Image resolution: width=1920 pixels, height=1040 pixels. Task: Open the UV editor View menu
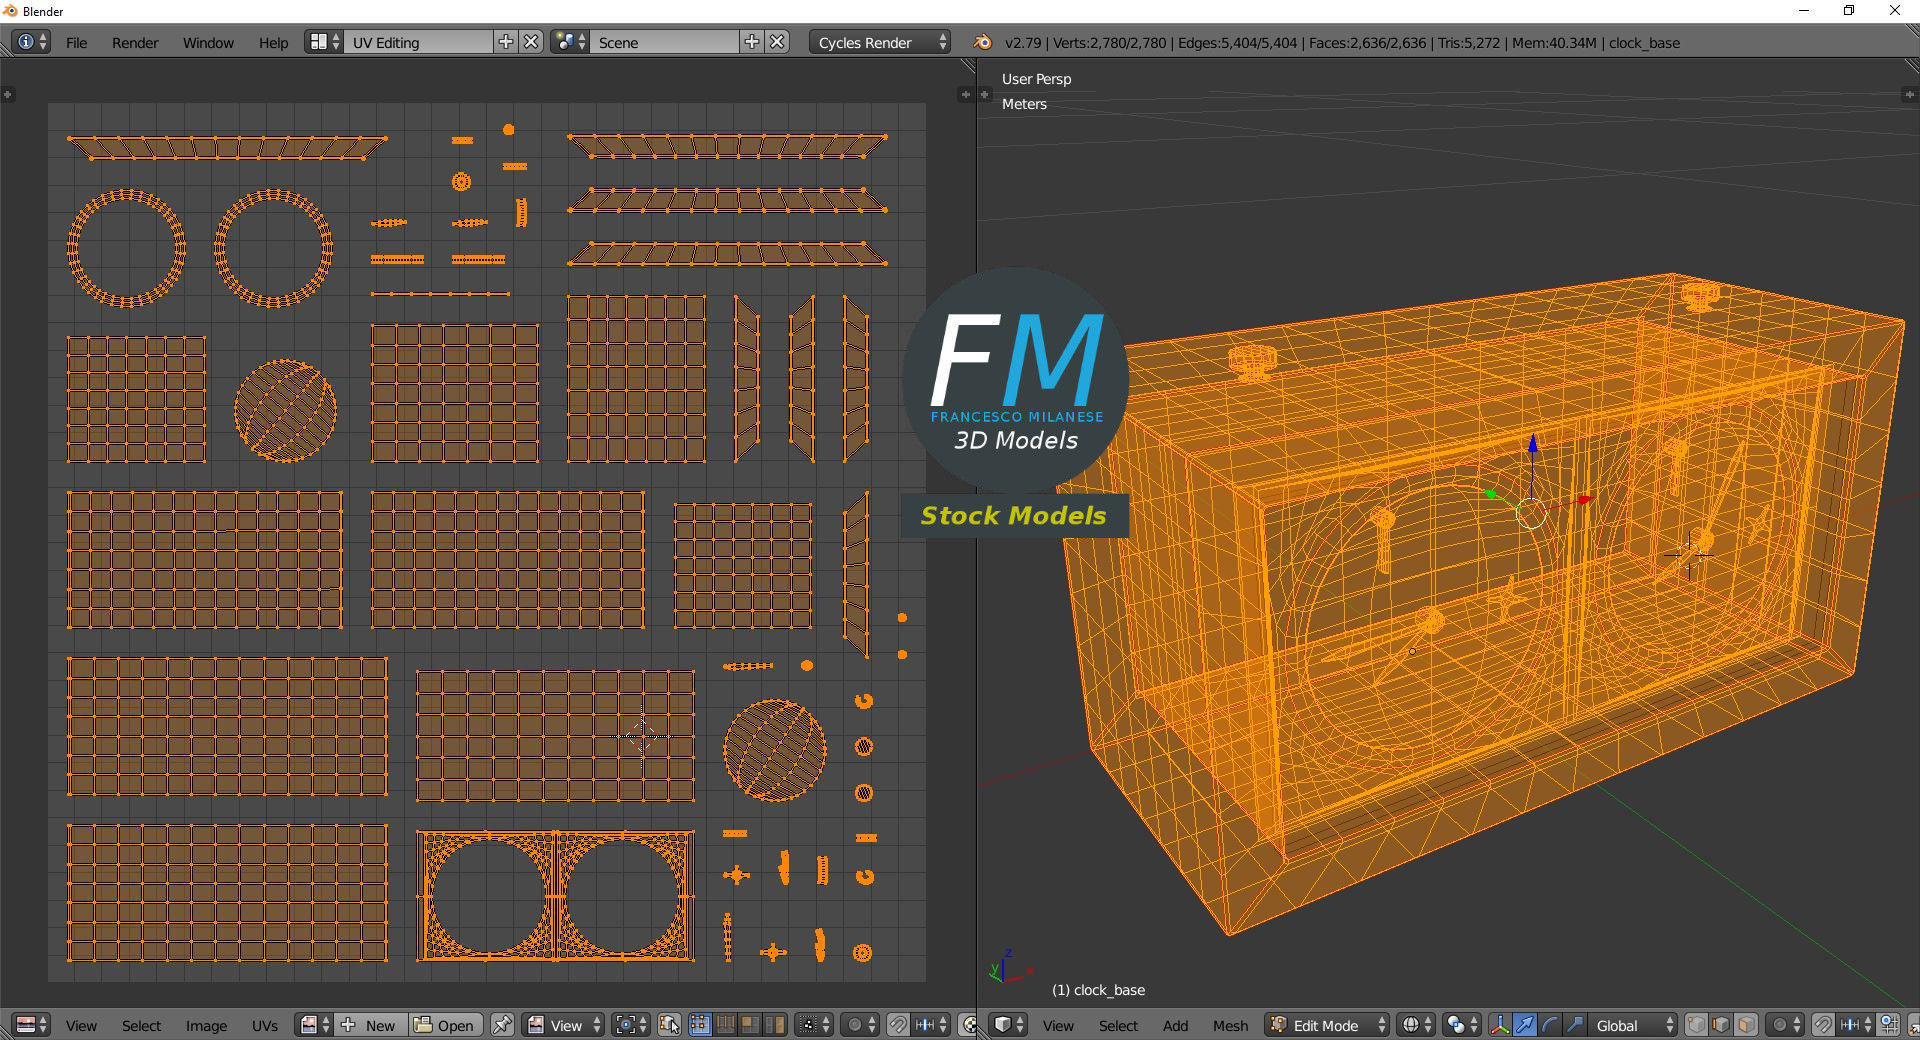(81, 1025)
